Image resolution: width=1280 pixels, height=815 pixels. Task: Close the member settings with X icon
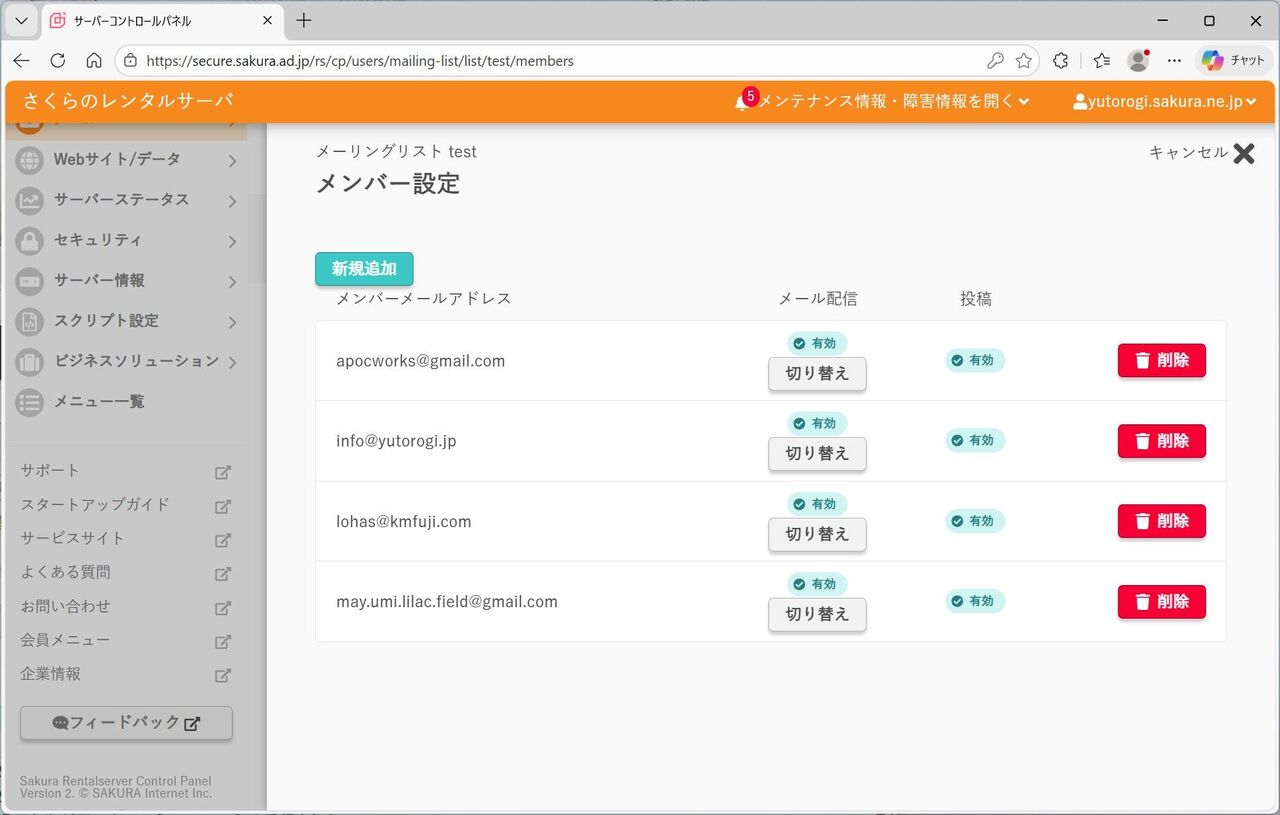tap(1243, 153)
